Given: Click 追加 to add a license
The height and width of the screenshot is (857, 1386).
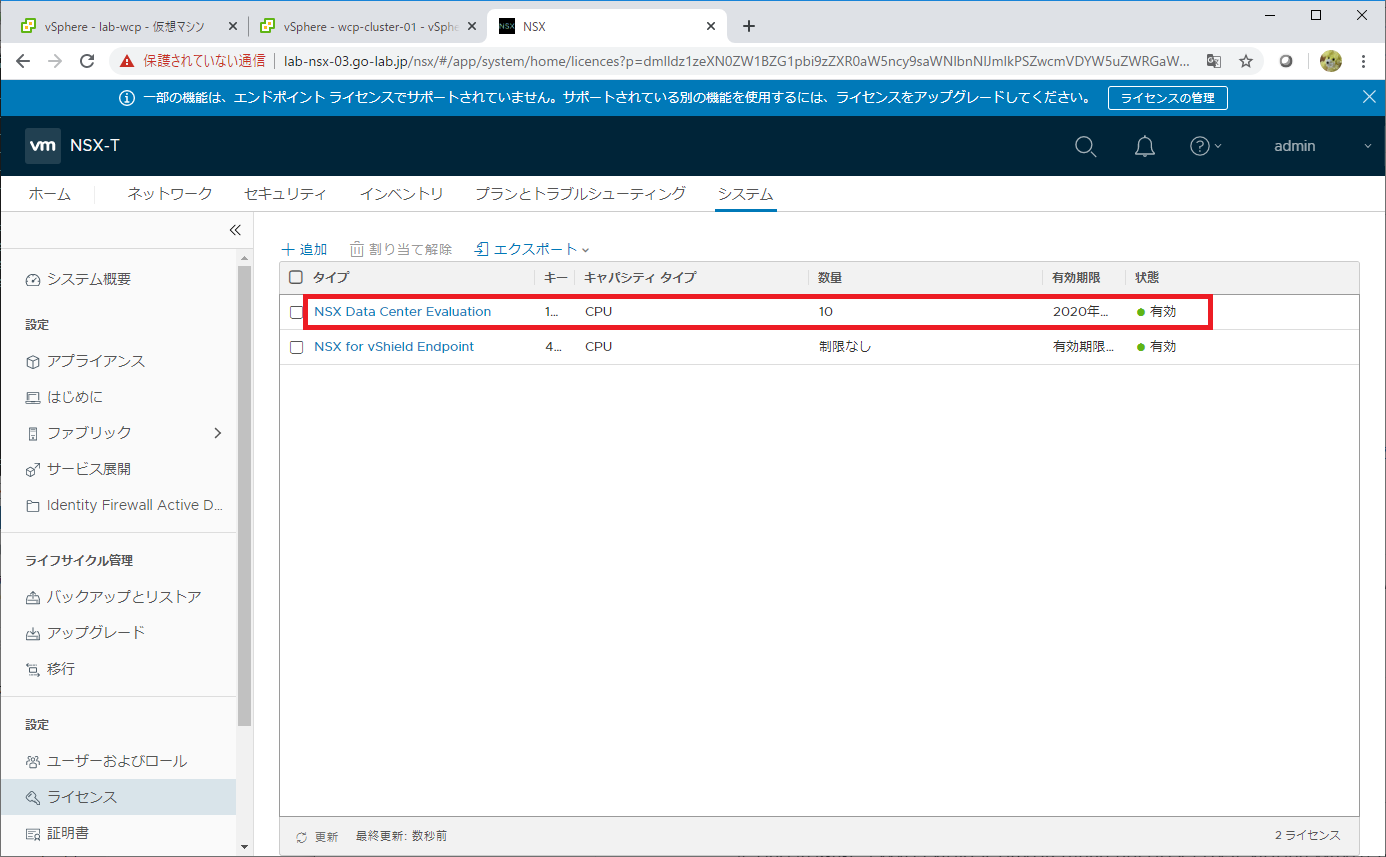Looking at the screenshot, I should click(x=304, y=249).
